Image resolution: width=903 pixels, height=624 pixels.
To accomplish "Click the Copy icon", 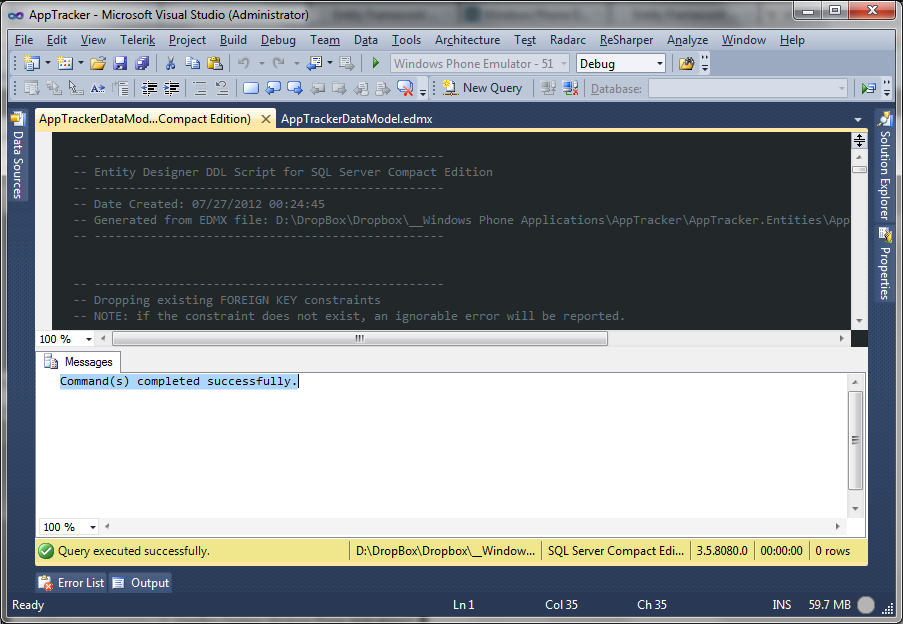I will pos(192,63).
